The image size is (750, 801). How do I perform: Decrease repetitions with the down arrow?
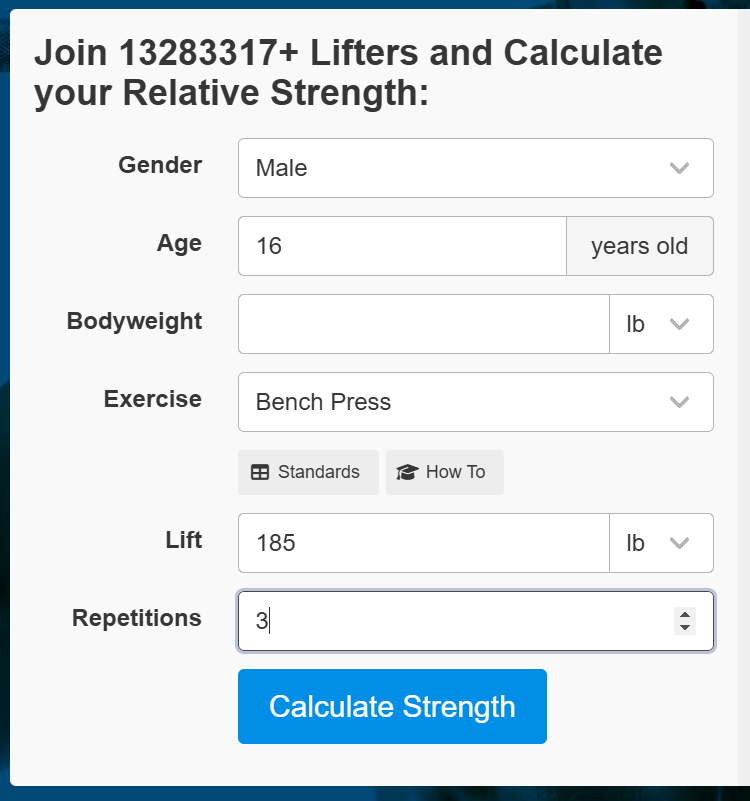(685, 627)
